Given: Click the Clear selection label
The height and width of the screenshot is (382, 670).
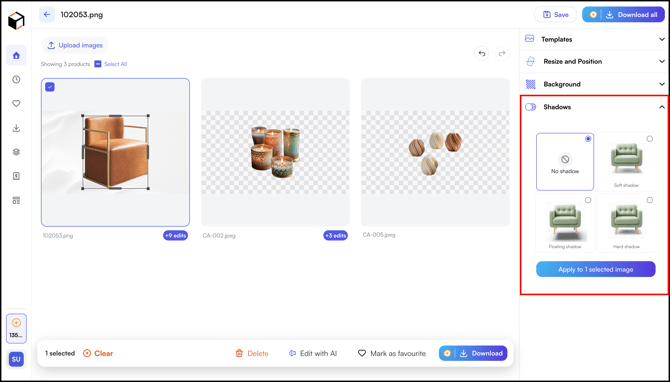Looking at the screenshot, I should click(x=104, y=353).
